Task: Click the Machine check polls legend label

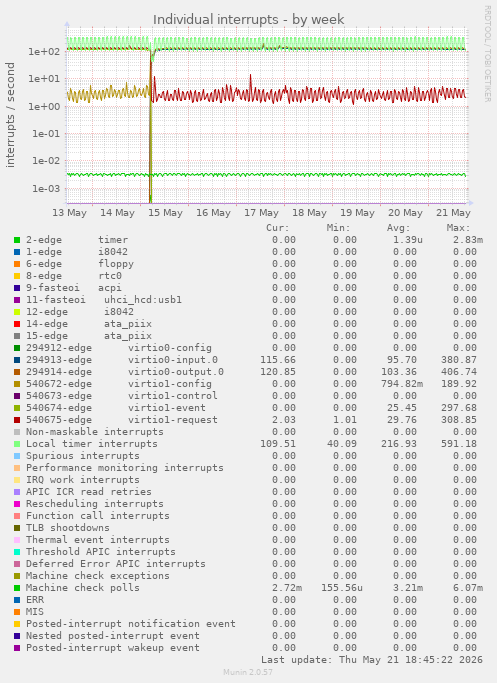Action: click(x=83, y=588)
